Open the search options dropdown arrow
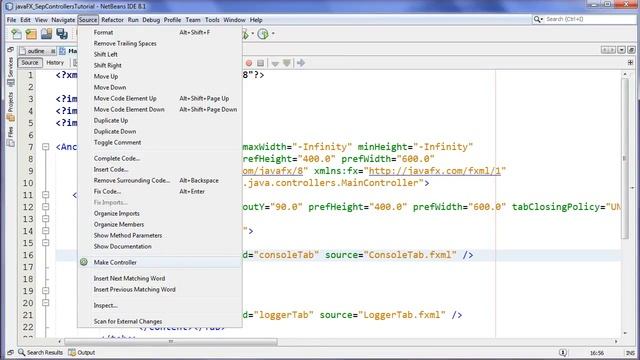The height and width of the screenshot is (360, 640). point(542,20)
